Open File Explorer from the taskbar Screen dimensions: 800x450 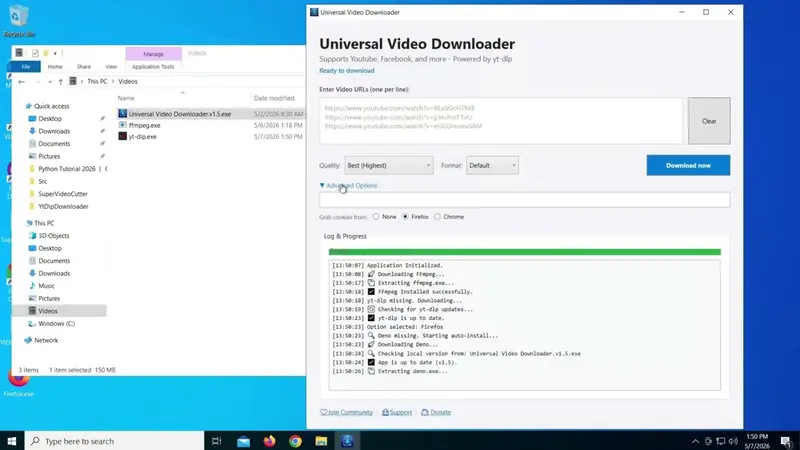coord(321,441)
